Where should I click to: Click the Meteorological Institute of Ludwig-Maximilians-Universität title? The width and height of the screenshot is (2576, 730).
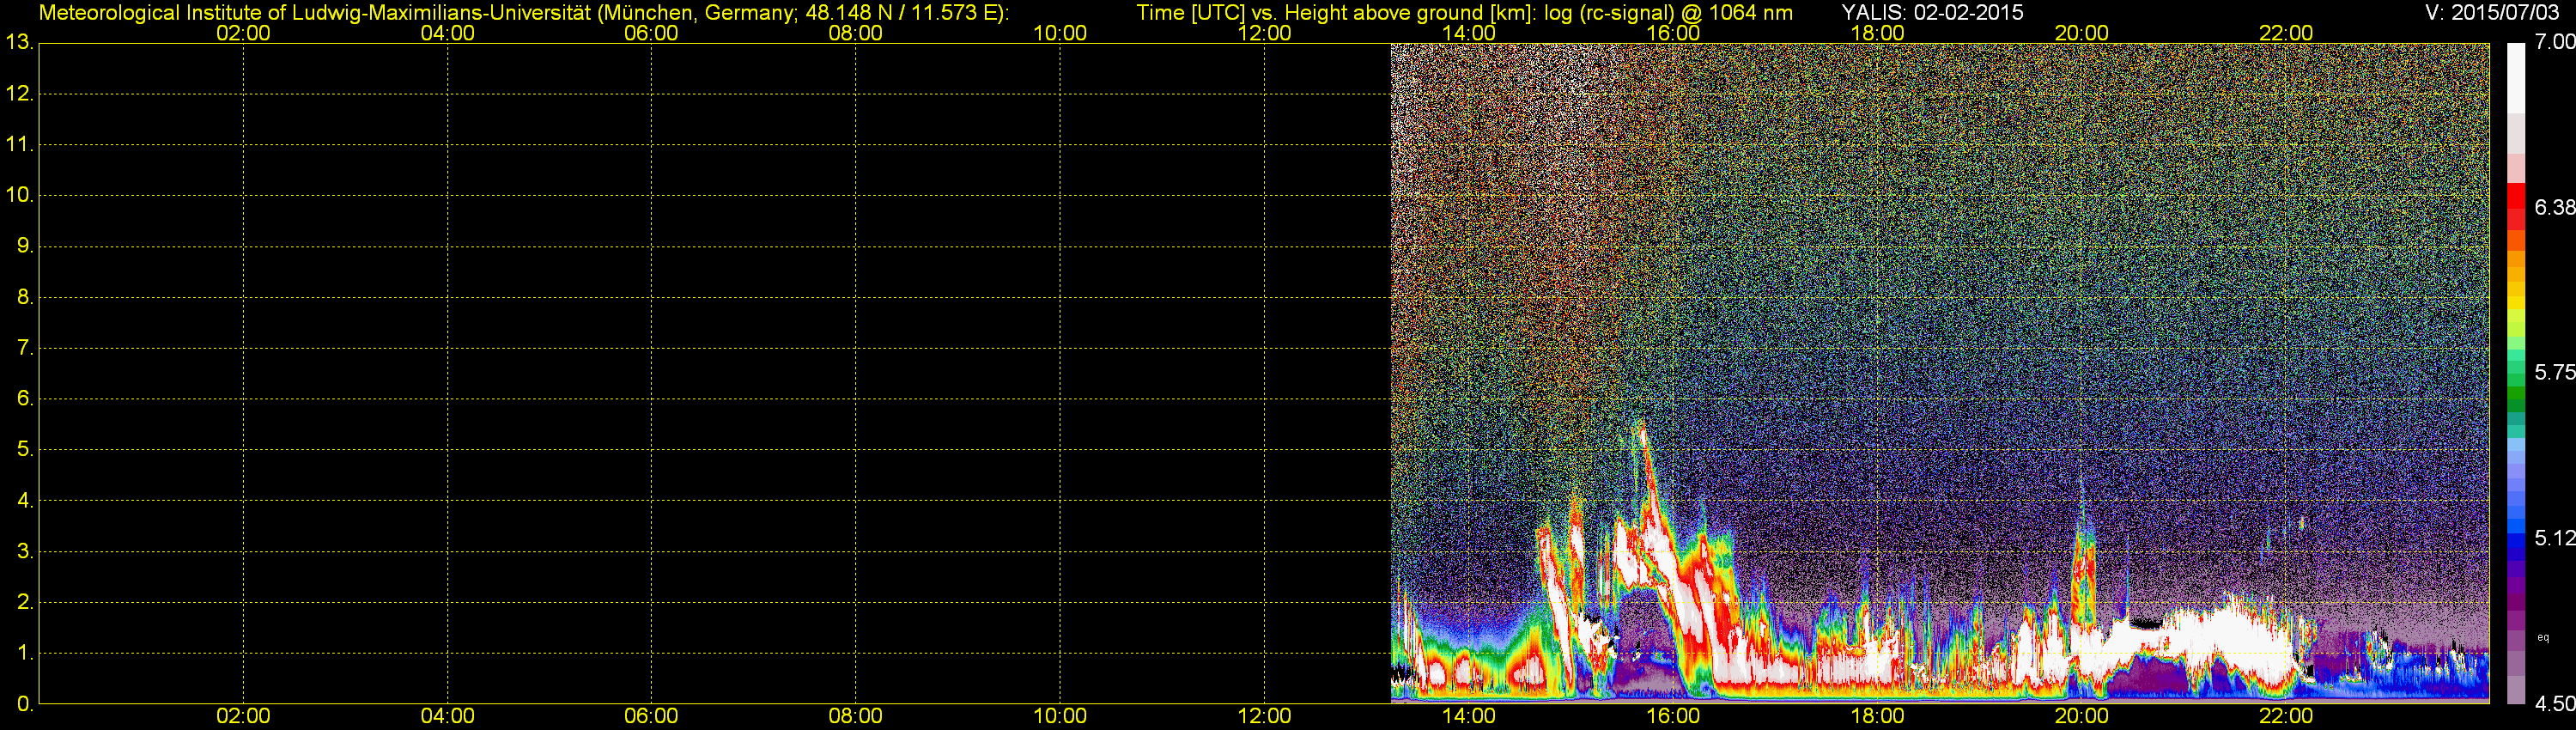point(523,12)
